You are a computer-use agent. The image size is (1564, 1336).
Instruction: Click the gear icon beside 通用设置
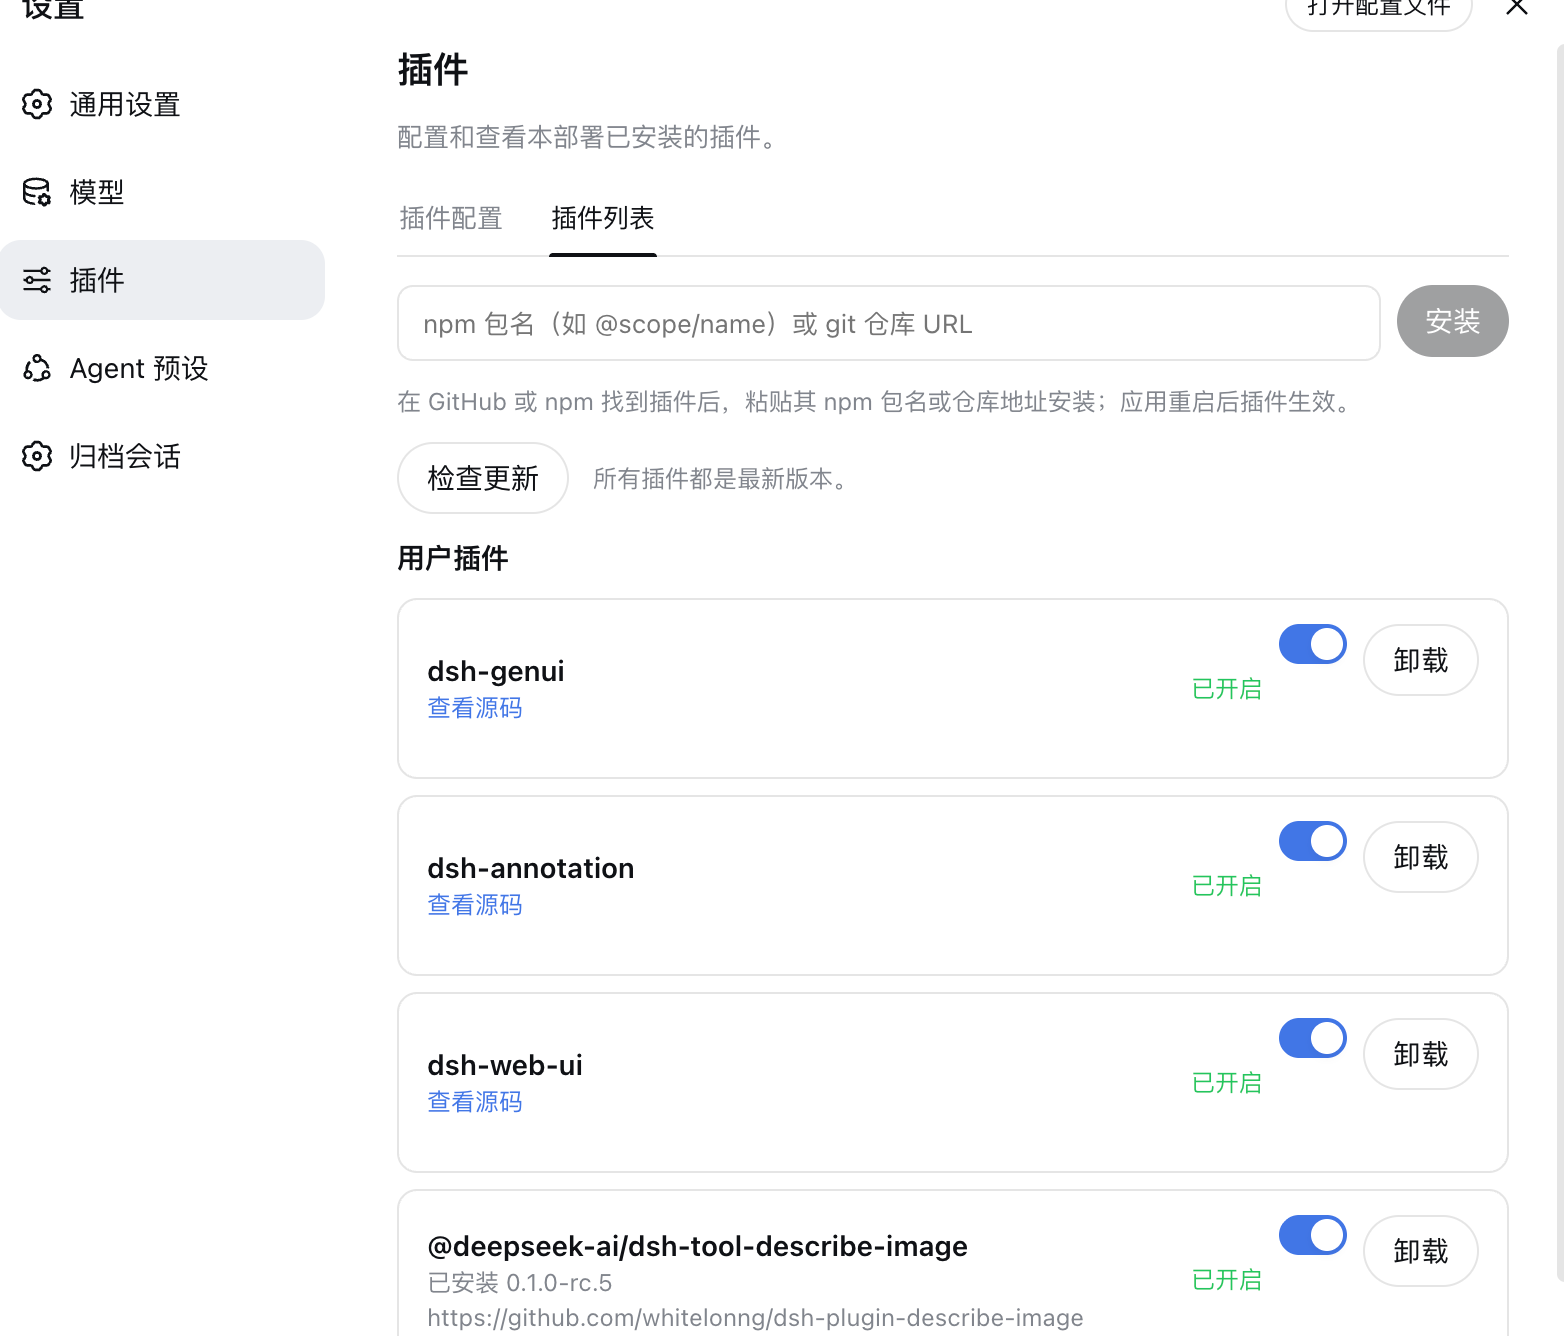(37, 104)
